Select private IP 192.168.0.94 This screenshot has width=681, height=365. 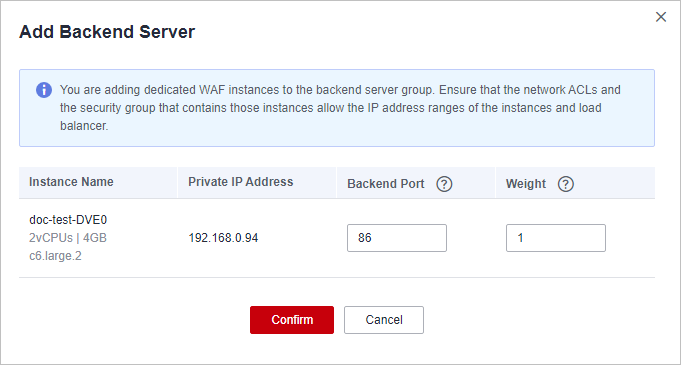point(223,238)
